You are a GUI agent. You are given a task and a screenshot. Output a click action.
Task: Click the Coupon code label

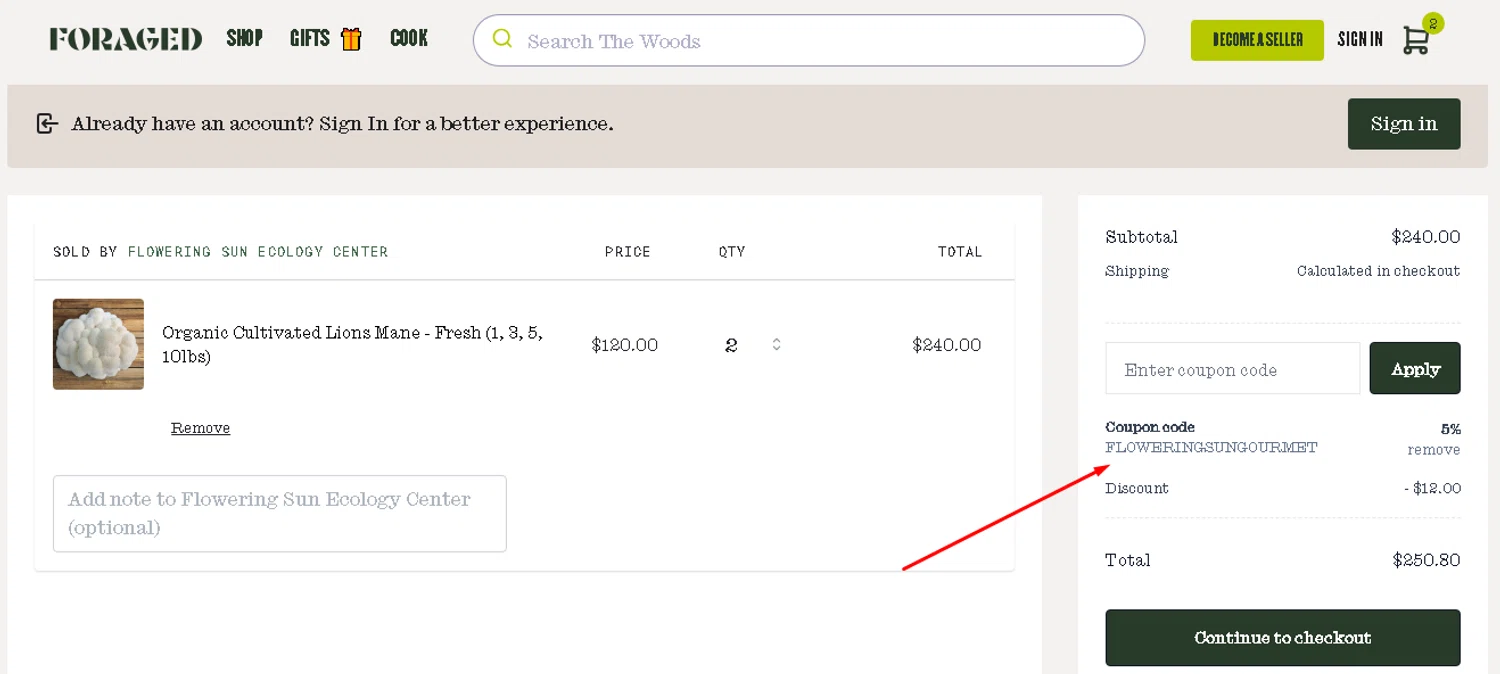1150,427
